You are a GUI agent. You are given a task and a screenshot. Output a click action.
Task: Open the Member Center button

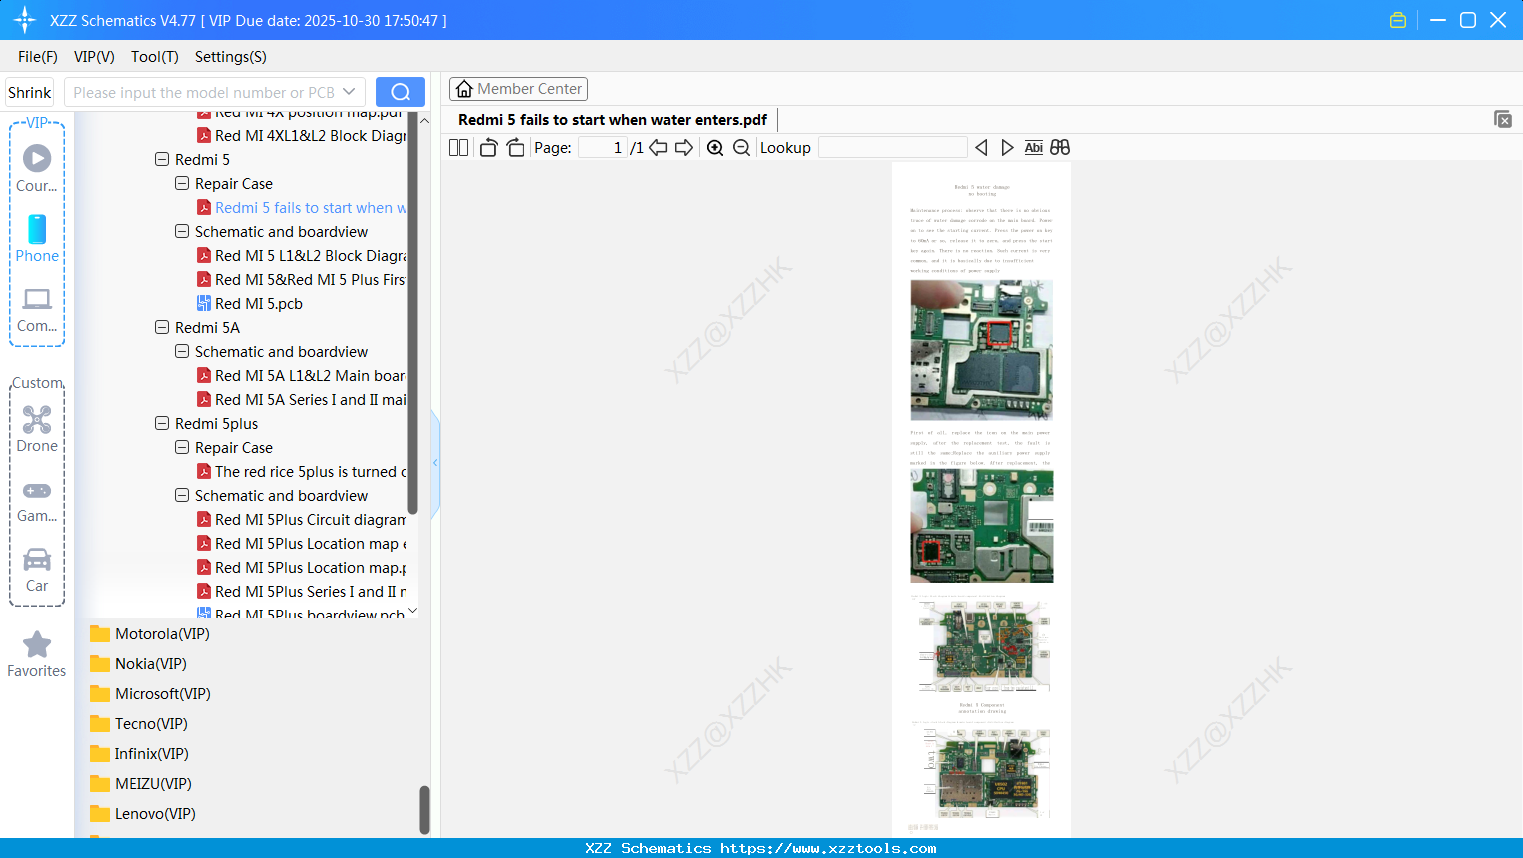518,89
